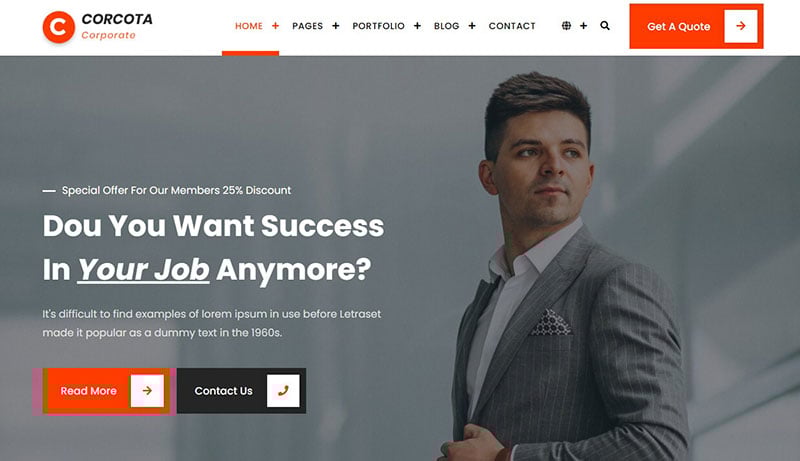Select the Blog menu item
Screen dimensions: 800x461
coord(446,26)
